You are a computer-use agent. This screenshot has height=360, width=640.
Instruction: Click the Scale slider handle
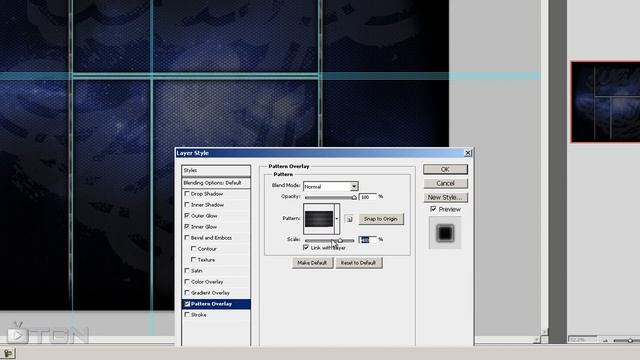click(x=340, y=240)
